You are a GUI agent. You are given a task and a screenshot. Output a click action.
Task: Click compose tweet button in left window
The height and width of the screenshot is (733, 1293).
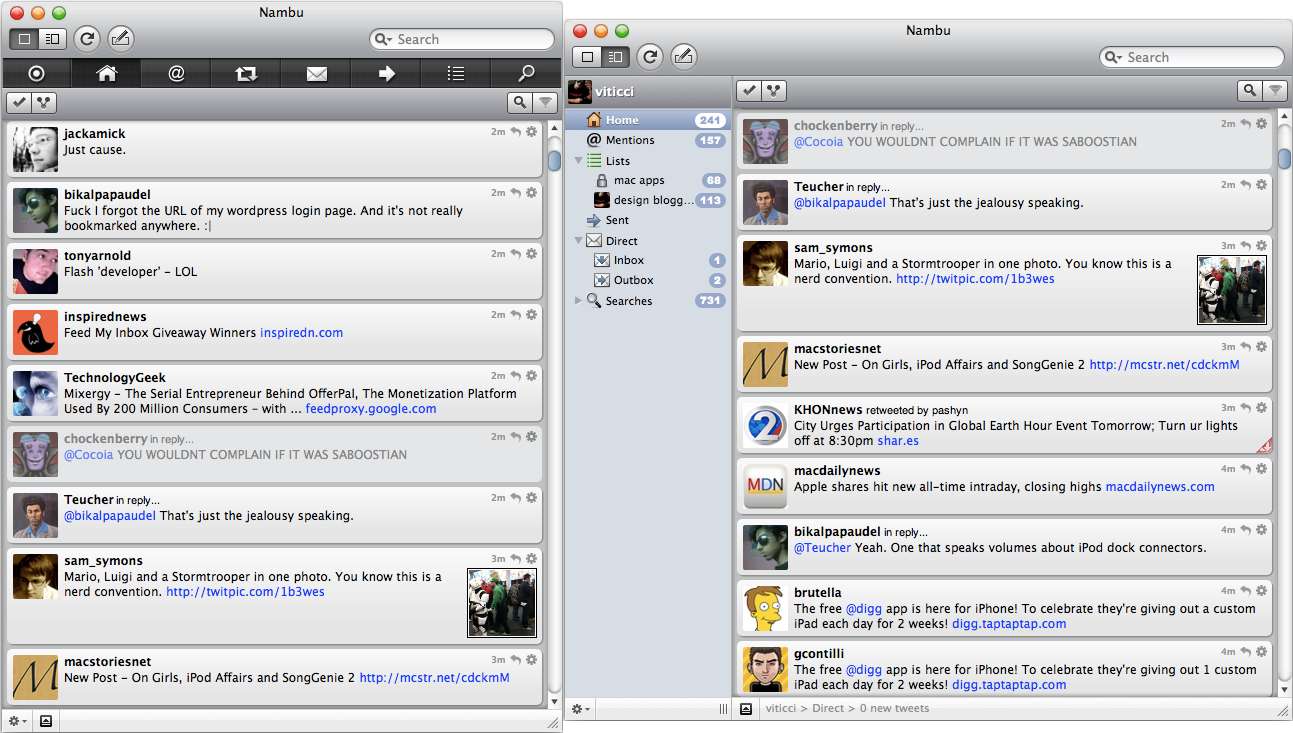pyautogui.click(x=121, y=39)
